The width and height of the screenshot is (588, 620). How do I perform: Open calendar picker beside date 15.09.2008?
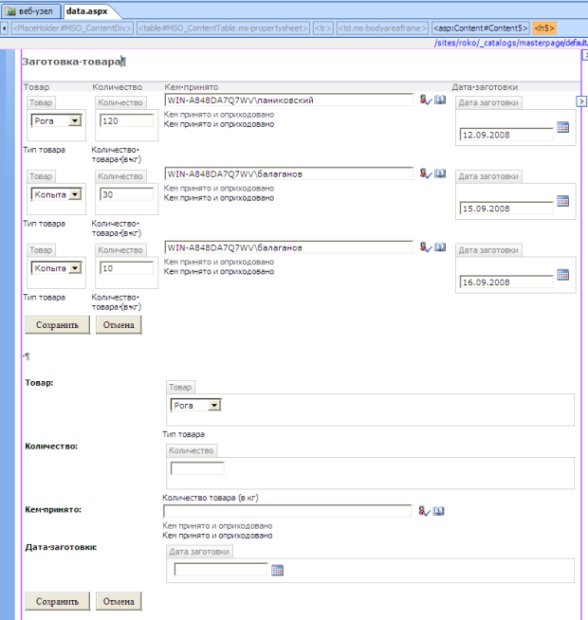[563, 201]
